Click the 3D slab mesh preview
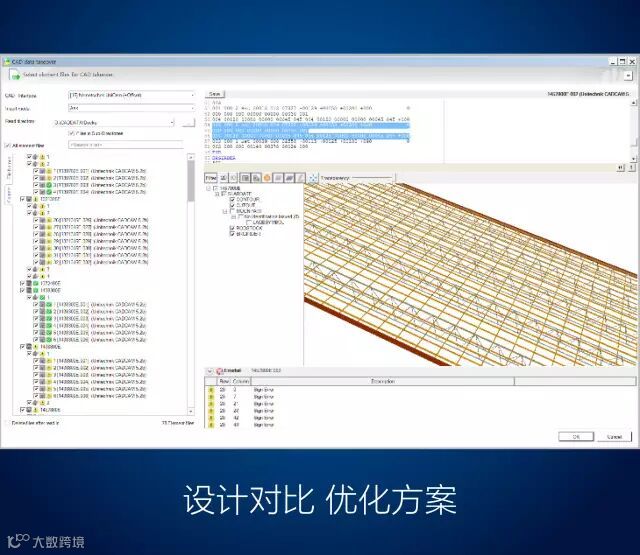 [470, 274]
